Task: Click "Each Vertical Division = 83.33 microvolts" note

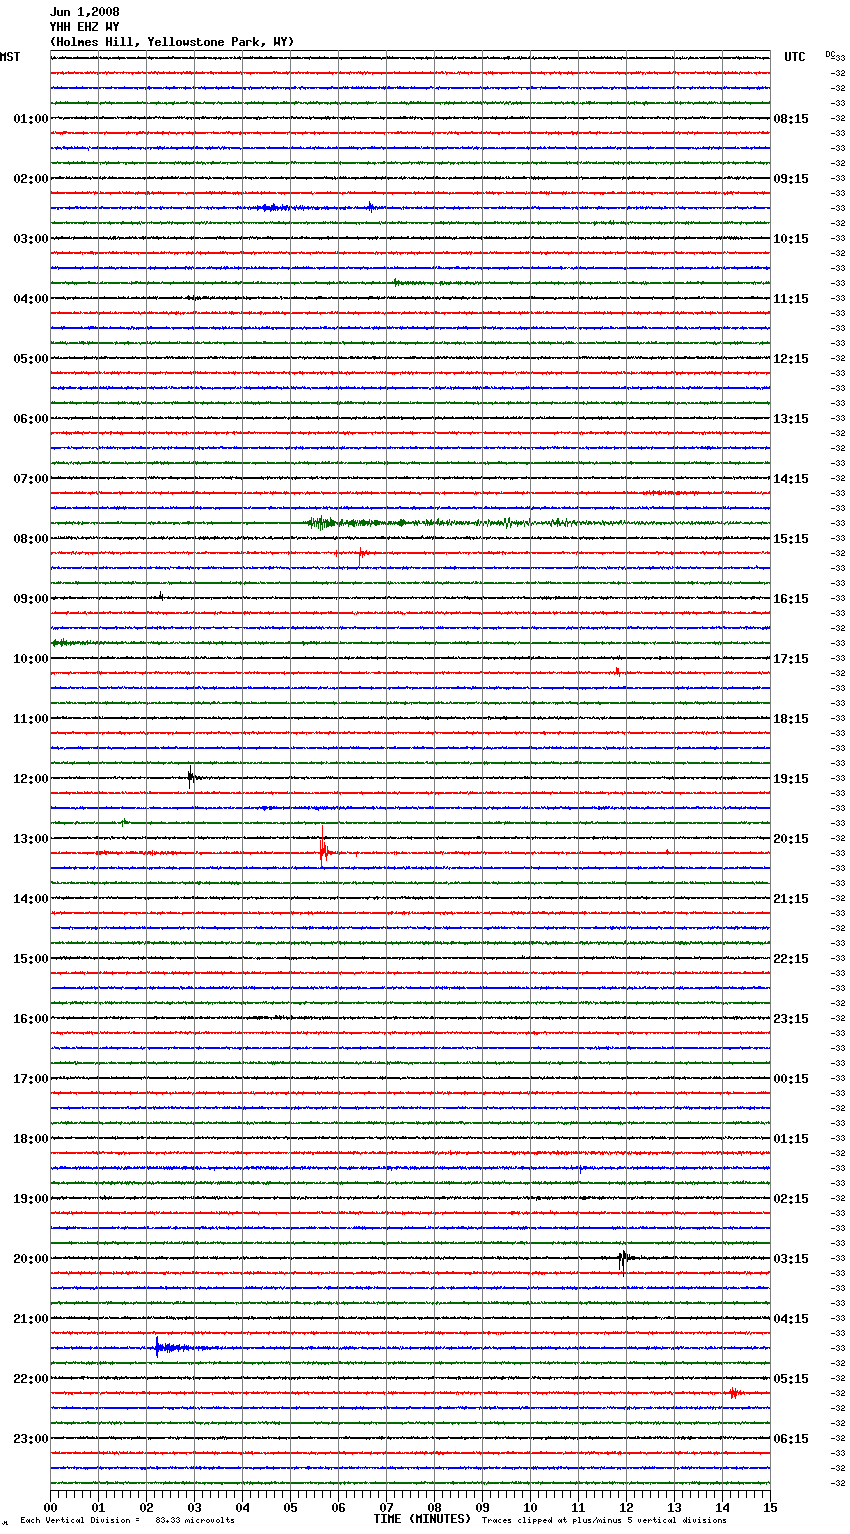Action: click(x=127, y=1521)
